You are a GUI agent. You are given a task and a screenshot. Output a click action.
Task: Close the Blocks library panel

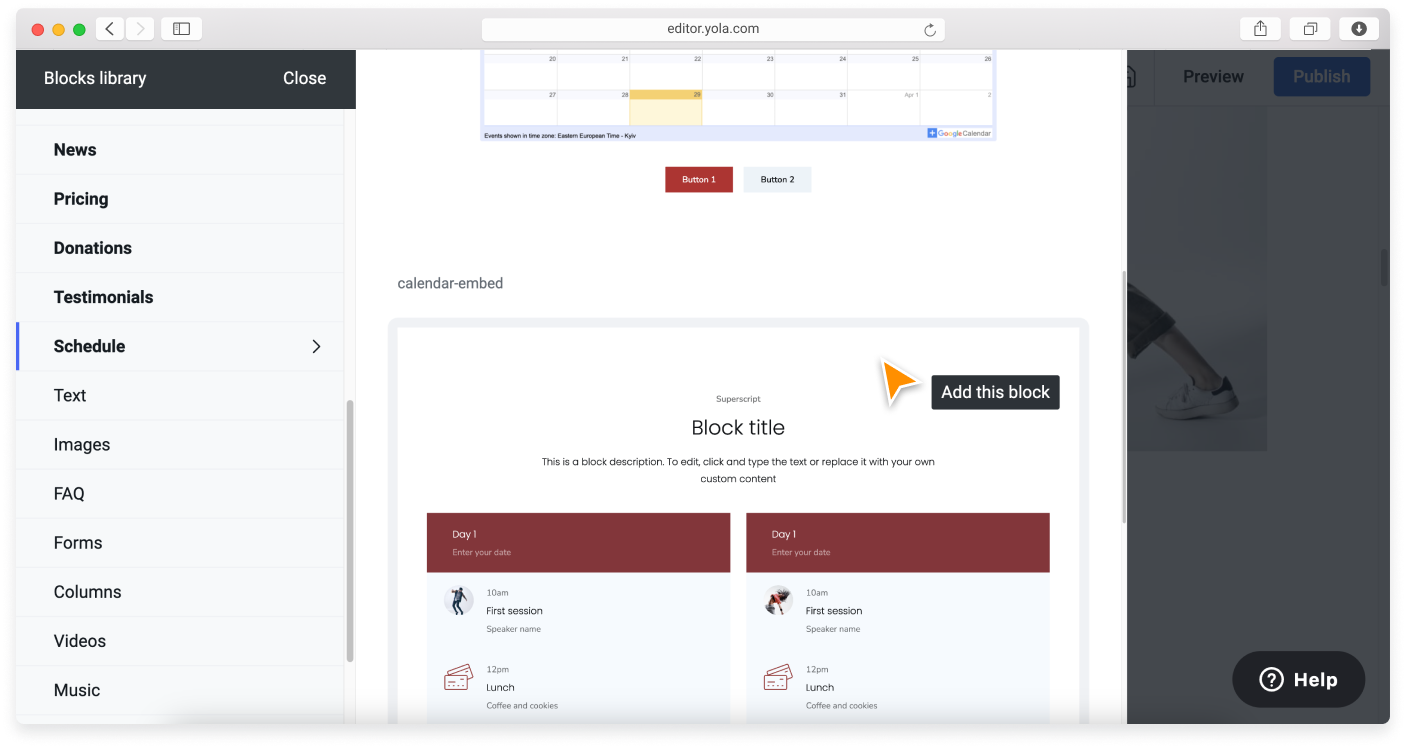[x=304, y=78]
